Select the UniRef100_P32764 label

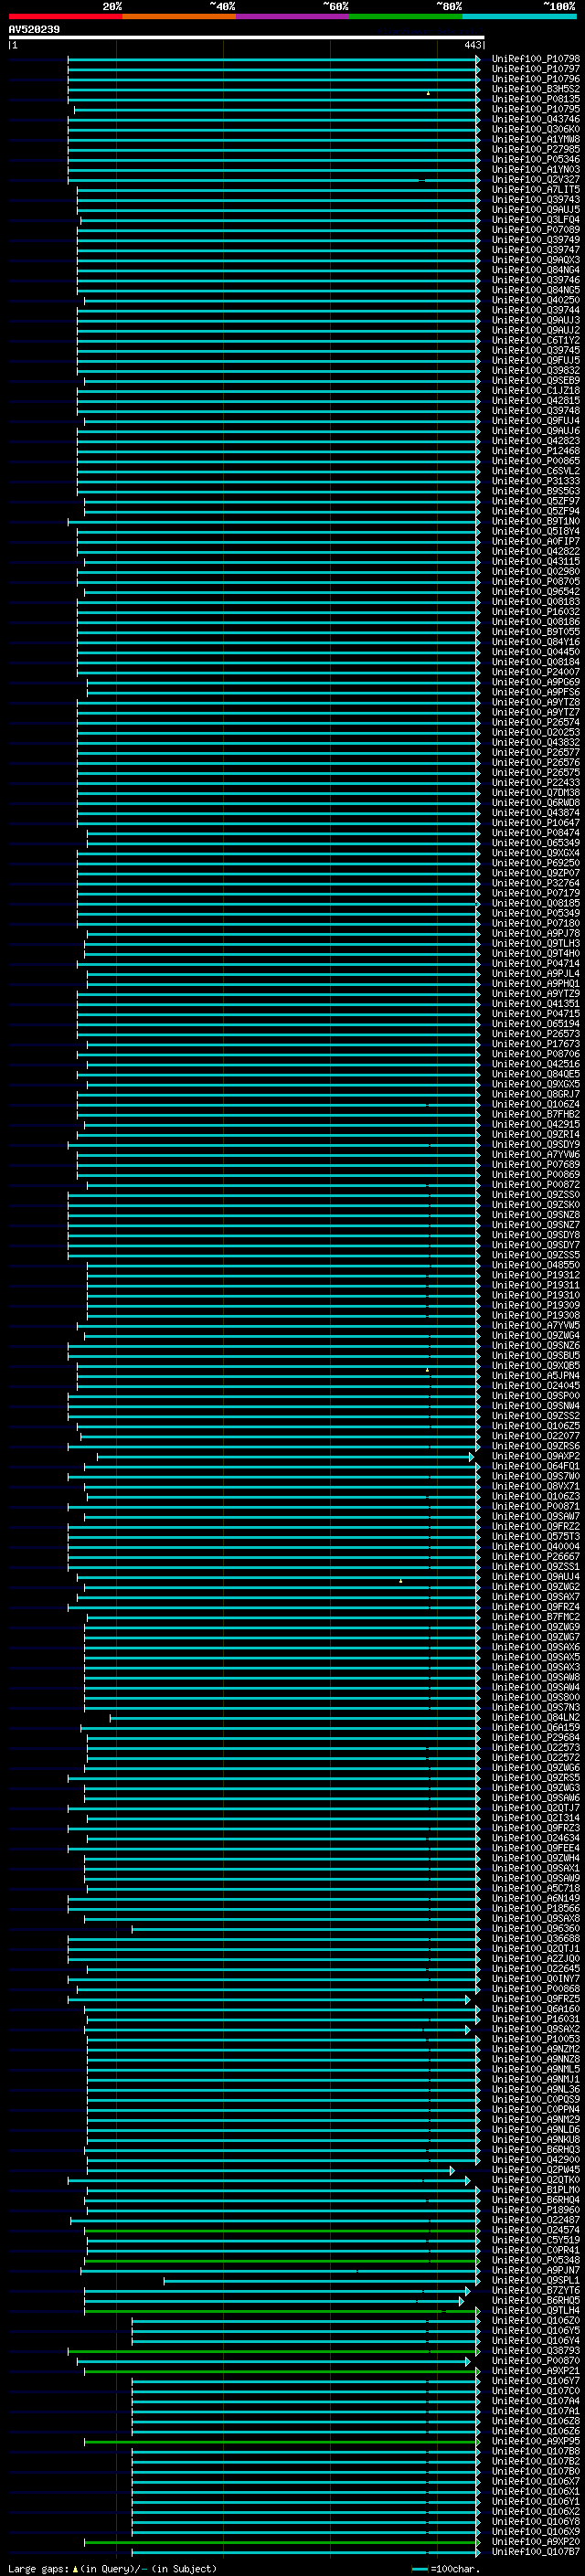536,883
